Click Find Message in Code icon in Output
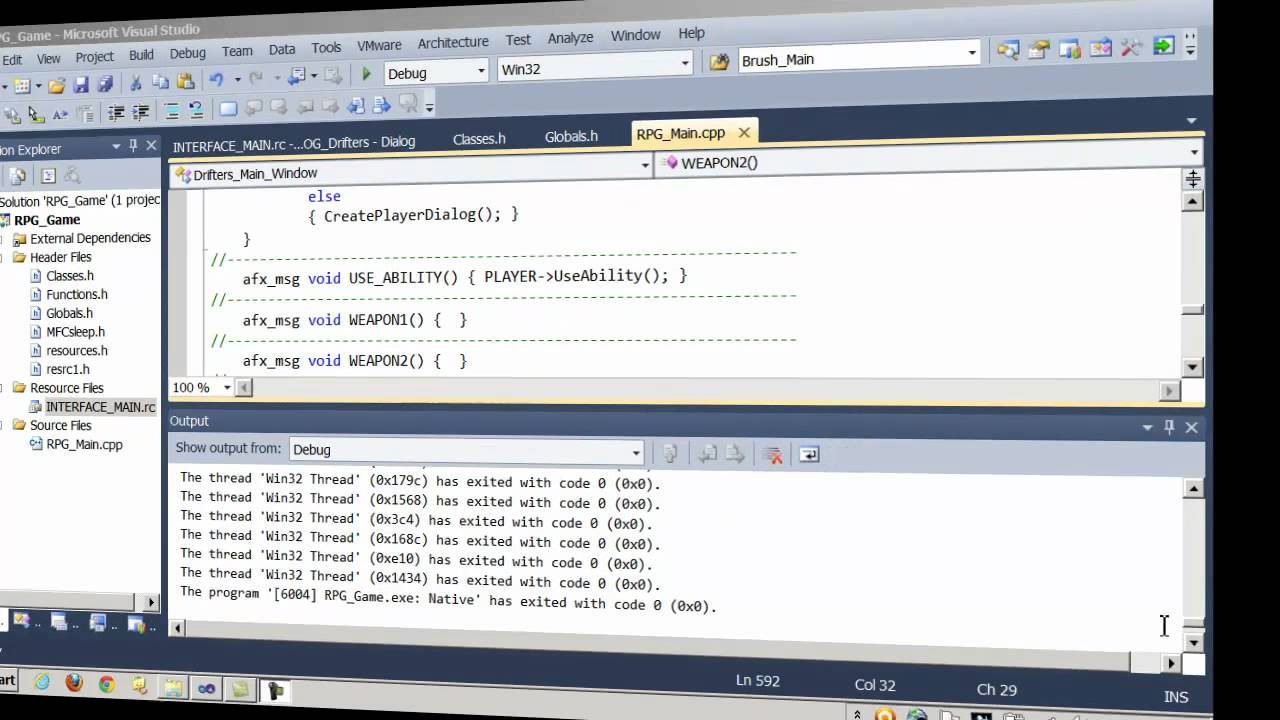Screen dimensions: 1280x720 tap(671, 454)
